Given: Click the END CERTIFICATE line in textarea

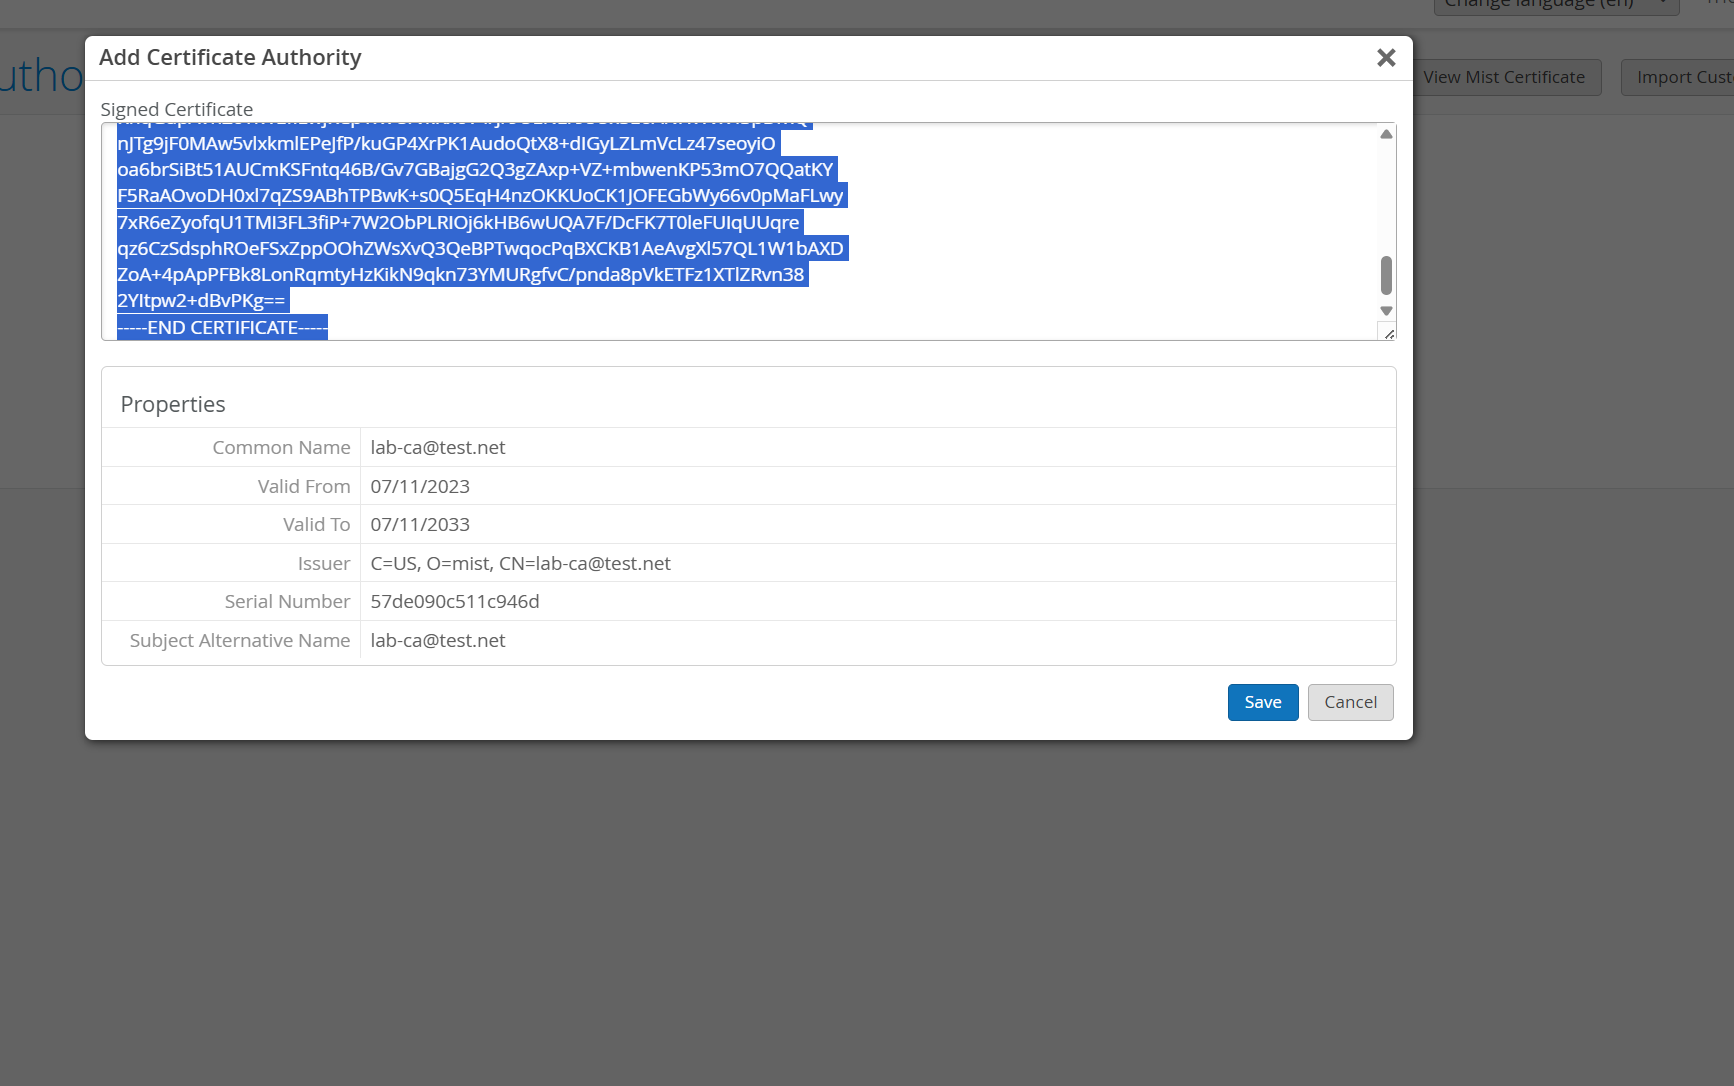Looking at the screenshot, I should pyautogui.click(x=222, y=327).
